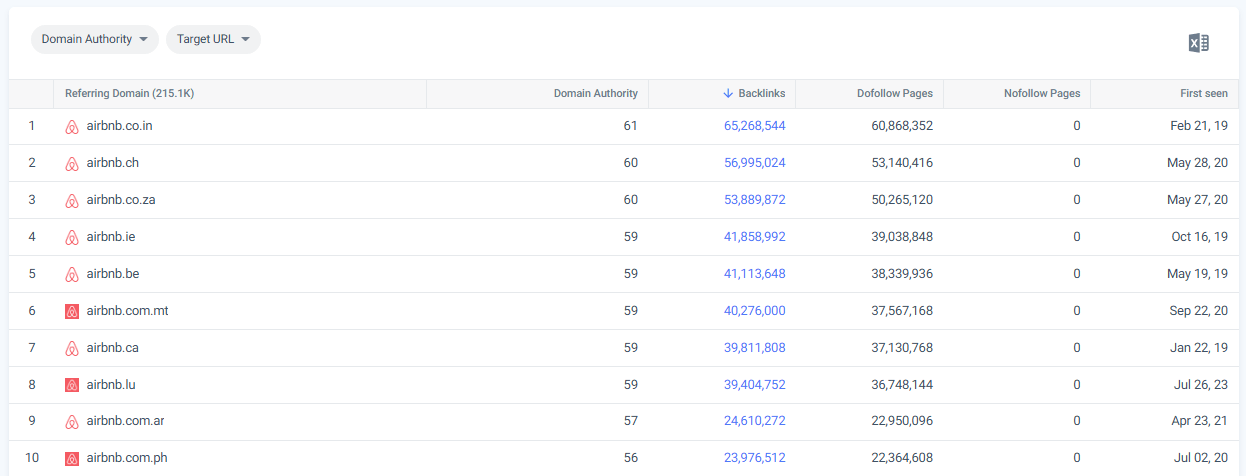The height and width of the screenshot is (476, 1246).
Task: Click dofollow pages value 22,950,096
Action: pyautogui.click(x=902, y=421)
